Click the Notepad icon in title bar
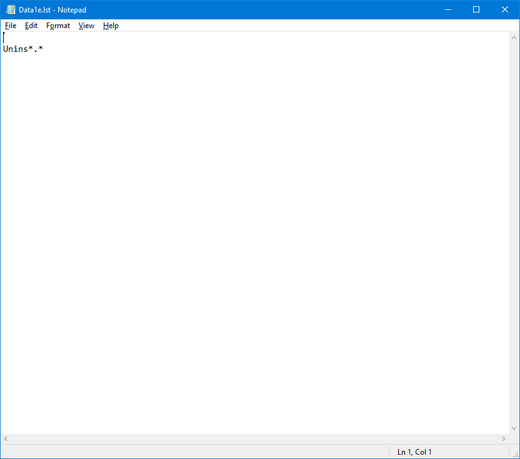 tap(11, 10)
